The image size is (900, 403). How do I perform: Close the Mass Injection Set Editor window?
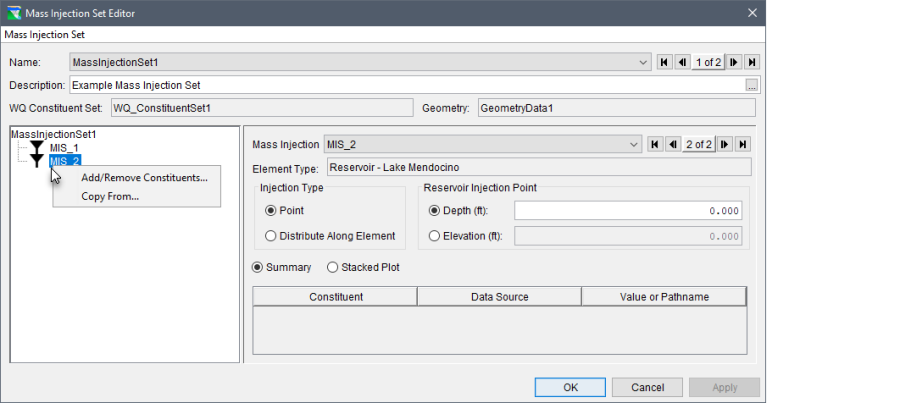tap(752, 13)
